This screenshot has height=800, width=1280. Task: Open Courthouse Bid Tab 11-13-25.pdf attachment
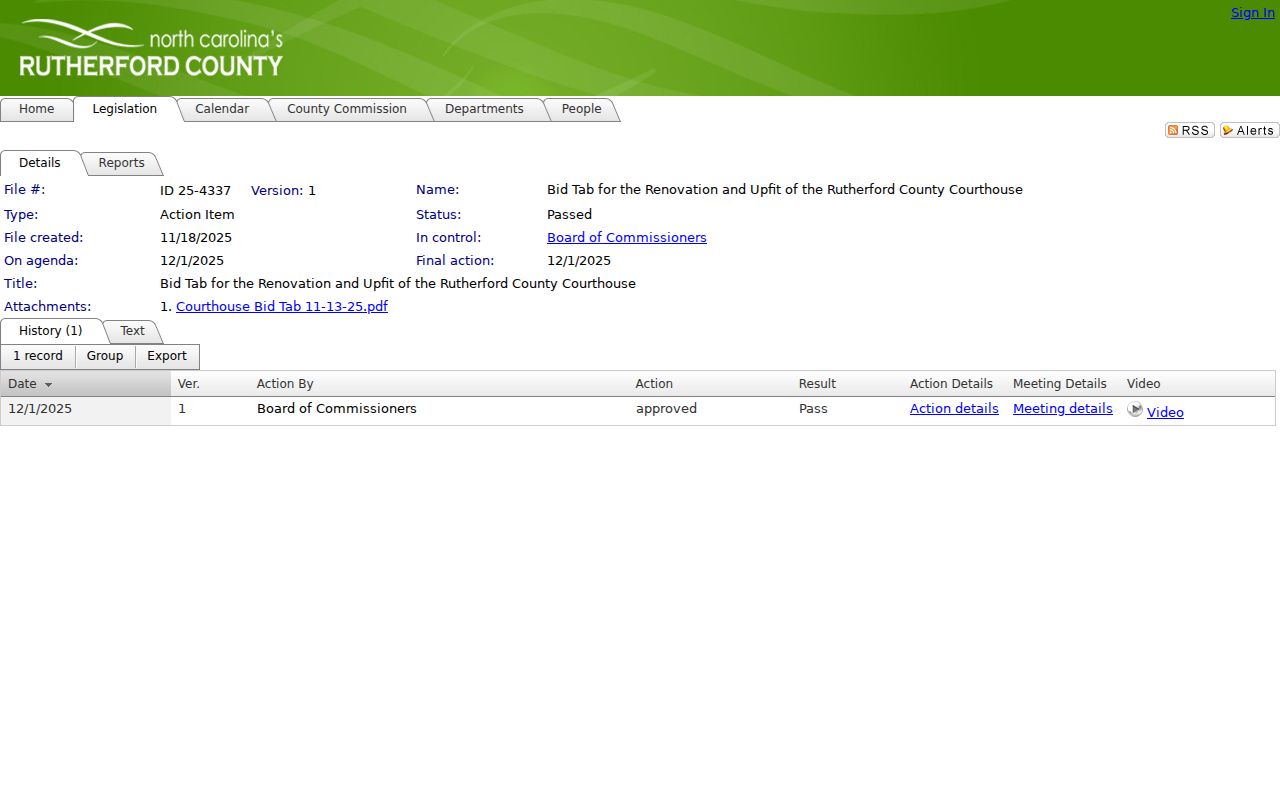[282, 307]
